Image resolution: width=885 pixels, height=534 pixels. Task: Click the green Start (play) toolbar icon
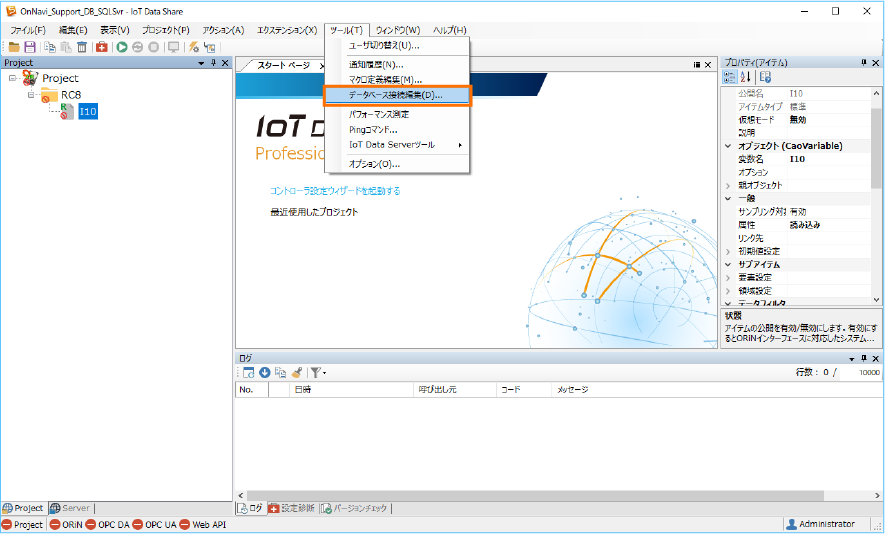(121, 47)
